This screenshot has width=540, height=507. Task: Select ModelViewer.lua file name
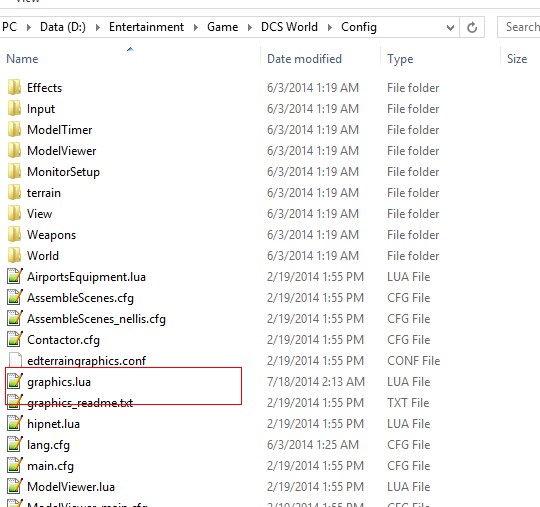point(71,487)
